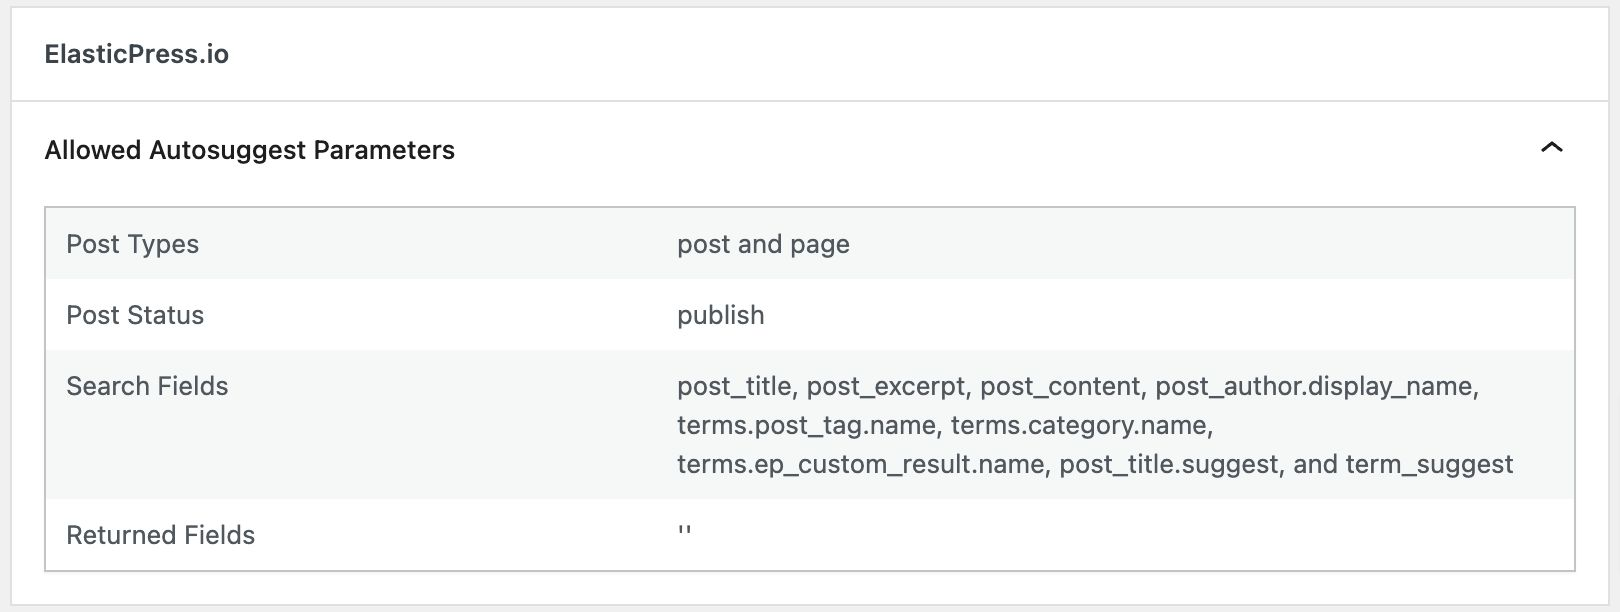Select the ElasticPress.io panel header
The height and width of the screenshot is (612, 1620).
[x=135, y=54]
